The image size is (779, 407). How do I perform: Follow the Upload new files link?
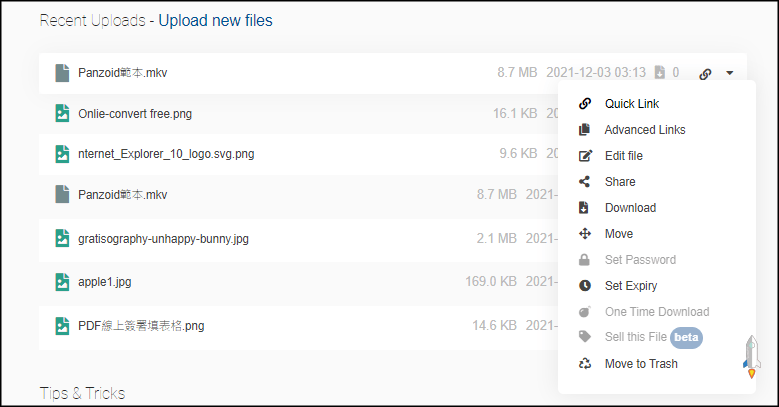(x=215, y=21)
